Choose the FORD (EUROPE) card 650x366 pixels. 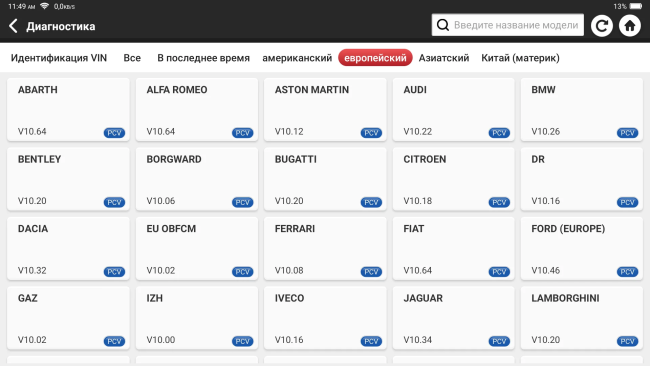(582, 248)
